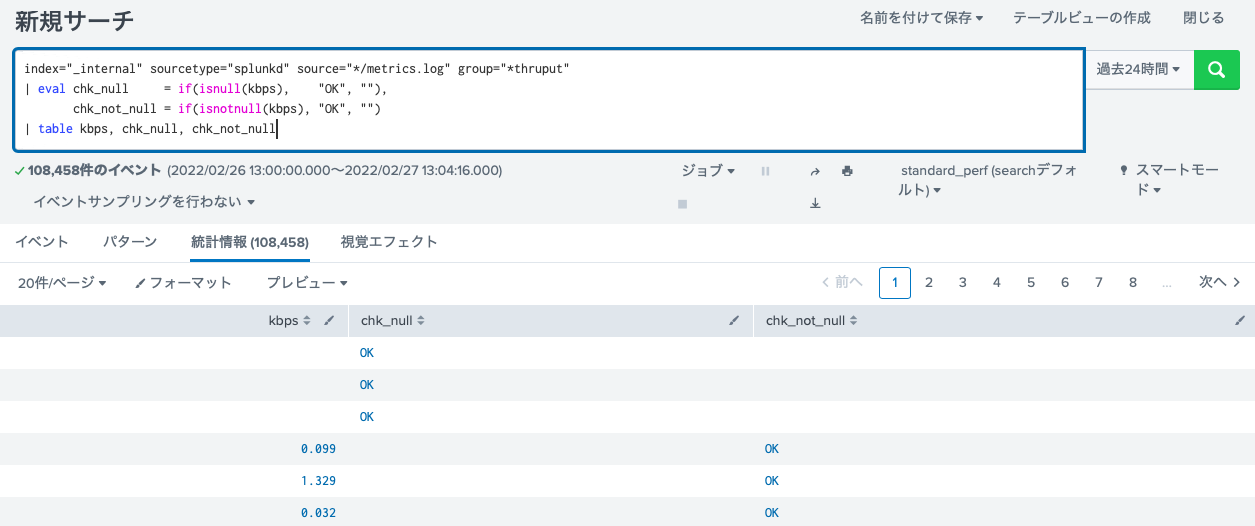Open 過去24時間 time range picker
The height and width of the screenshot is (526, 1255).
[x=1138, y=69]
